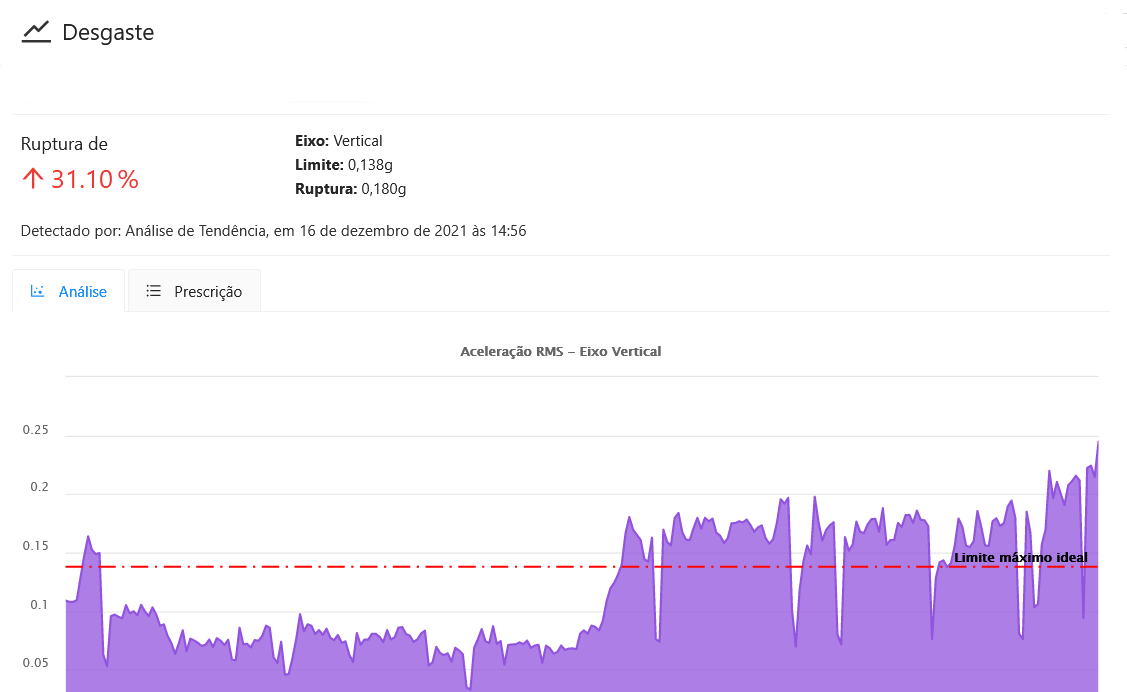The image size is (1127, 692).
Task: Click the 0.25 y-axis label
Action: click(36, 430)
